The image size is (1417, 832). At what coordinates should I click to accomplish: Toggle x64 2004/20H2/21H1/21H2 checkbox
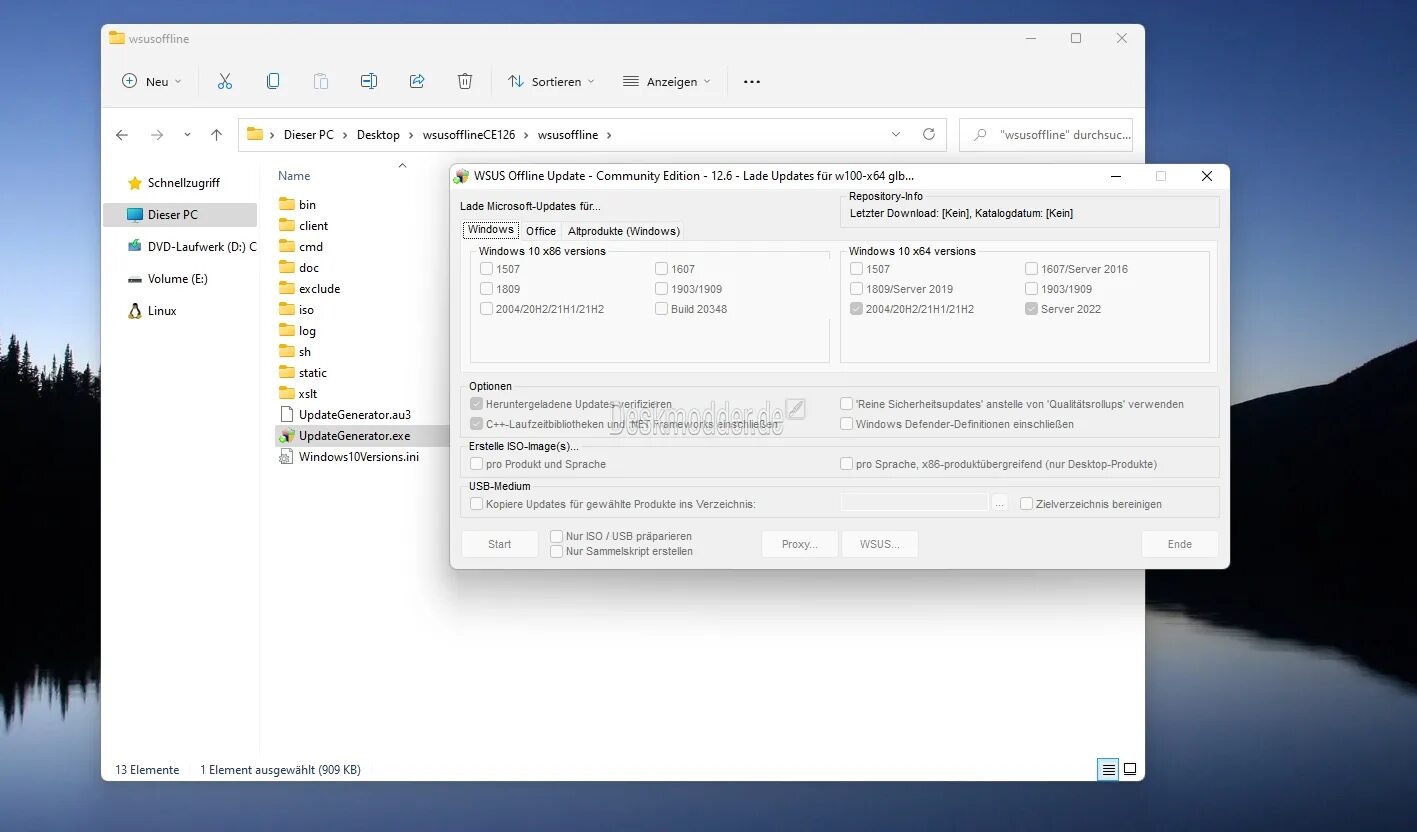pyautogui.click(x=857, y=309)
